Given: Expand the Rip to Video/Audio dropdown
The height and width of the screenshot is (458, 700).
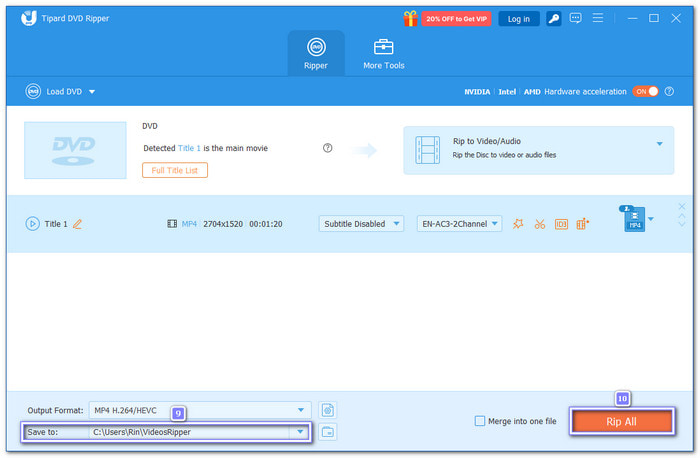Looking at the screenshot, I should pos(659,144).
